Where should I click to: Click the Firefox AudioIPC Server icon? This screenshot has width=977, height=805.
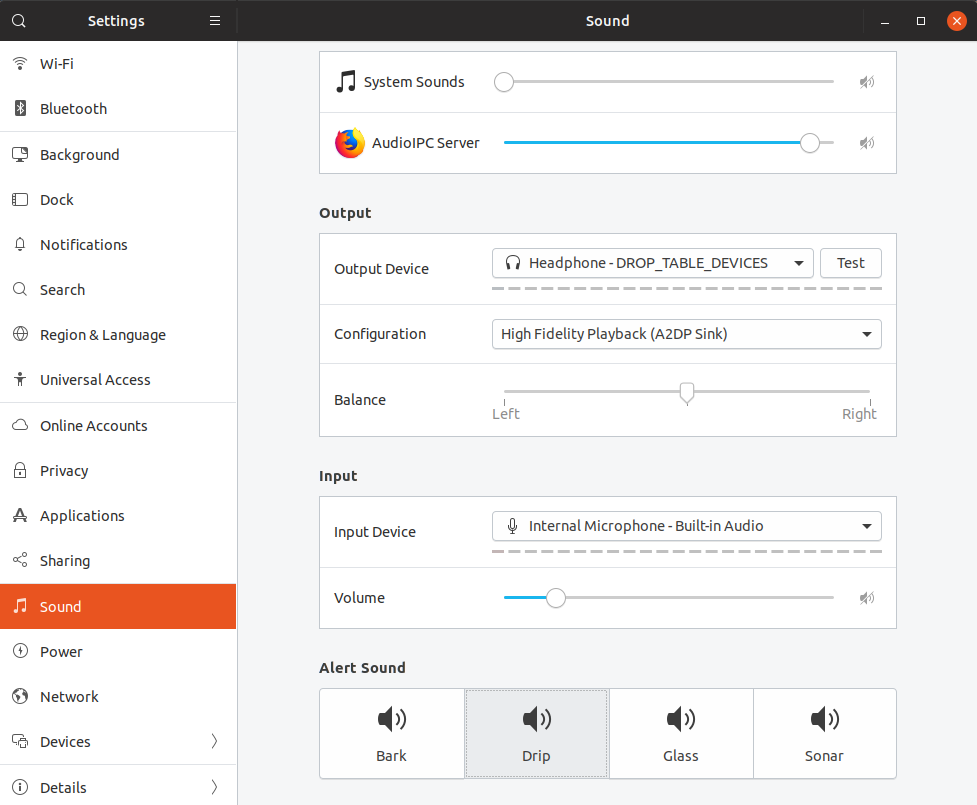tap(350, 143)
